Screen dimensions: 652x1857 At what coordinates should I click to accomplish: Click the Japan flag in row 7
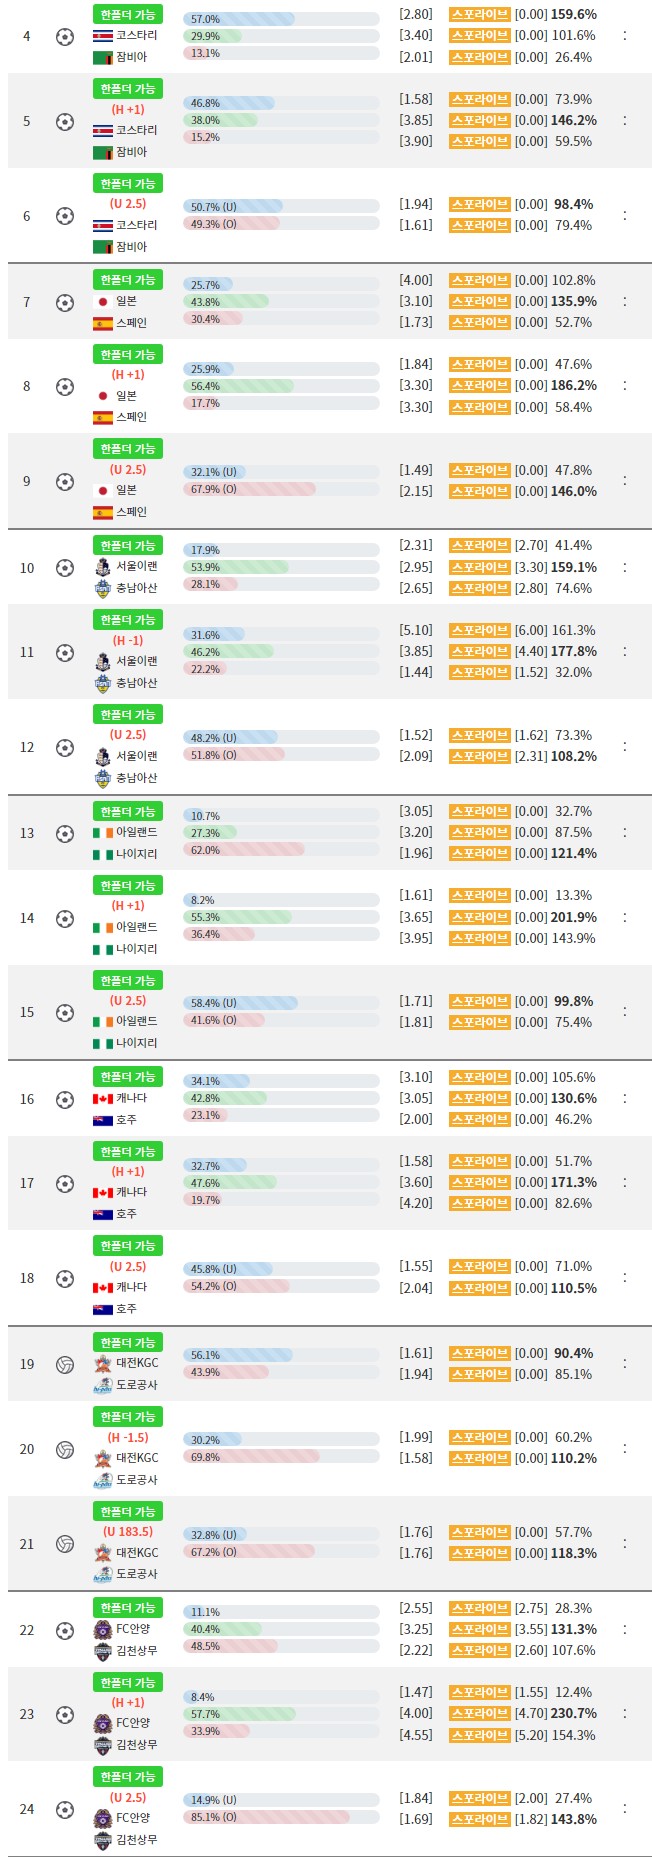tap(102, 301)
